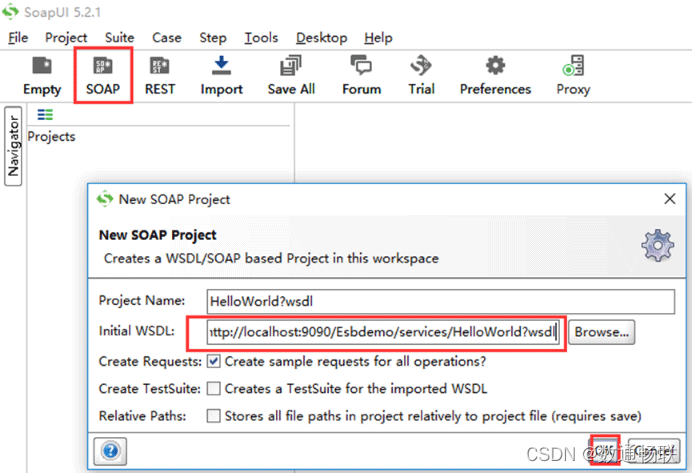Open the Forum toolbar icon
Screen dimensions: 693x473
pyautogui.click(x=362, y=76)
